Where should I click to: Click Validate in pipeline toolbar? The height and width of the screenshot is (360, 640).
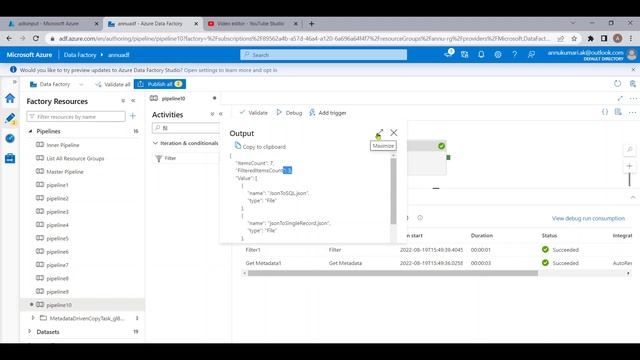(x=253, y=113)
